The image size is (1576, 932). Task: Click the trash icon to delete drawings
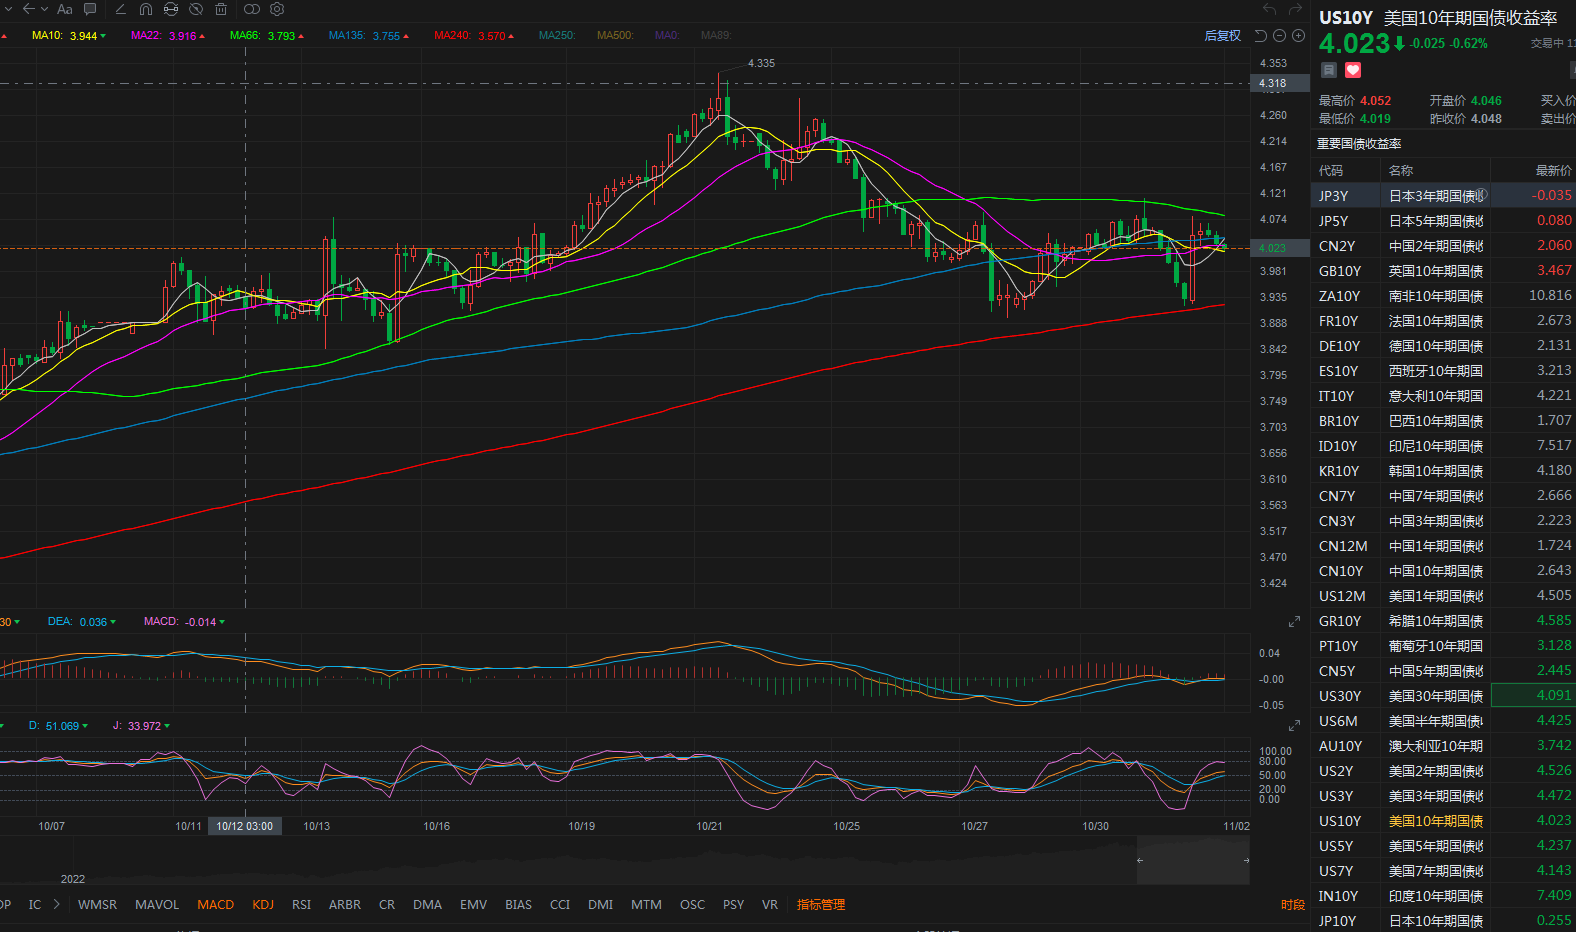pos(221,9)
